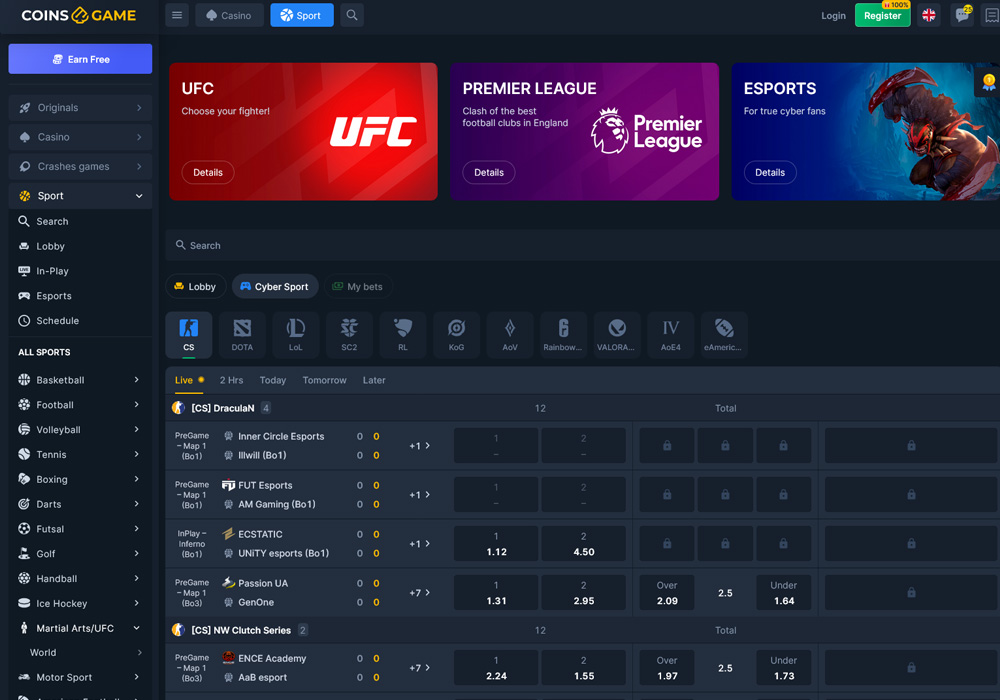
Task: Switch to the Cyber Sport tab
Action: [x=274, y=286]
